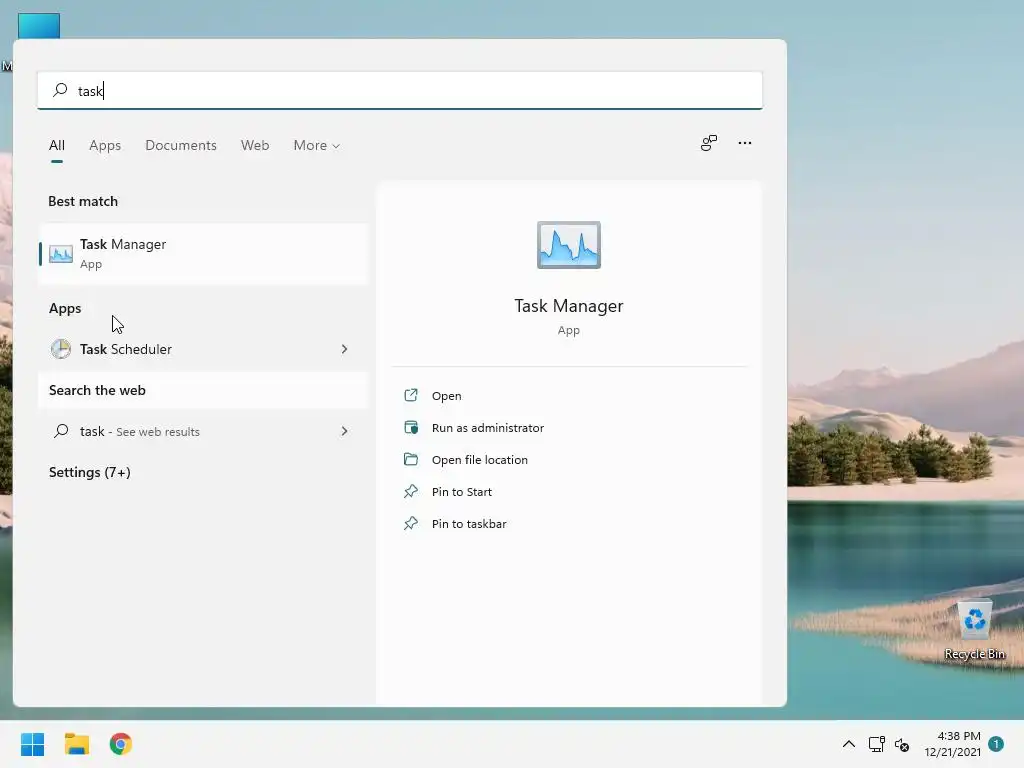Click the Task Manager title in preview pane
The width and height of the screenshot is (1024, 768).
(x=569, y=306)
